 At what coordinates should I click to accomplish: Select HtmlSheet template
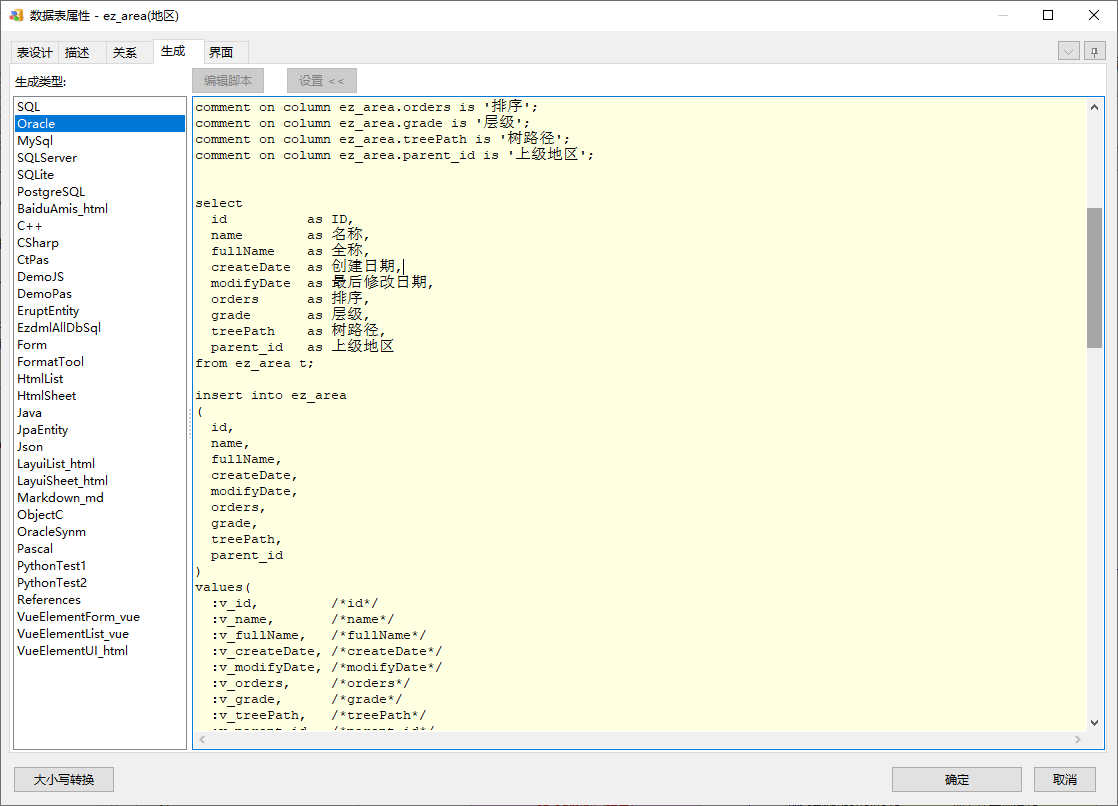pos(100,396)
